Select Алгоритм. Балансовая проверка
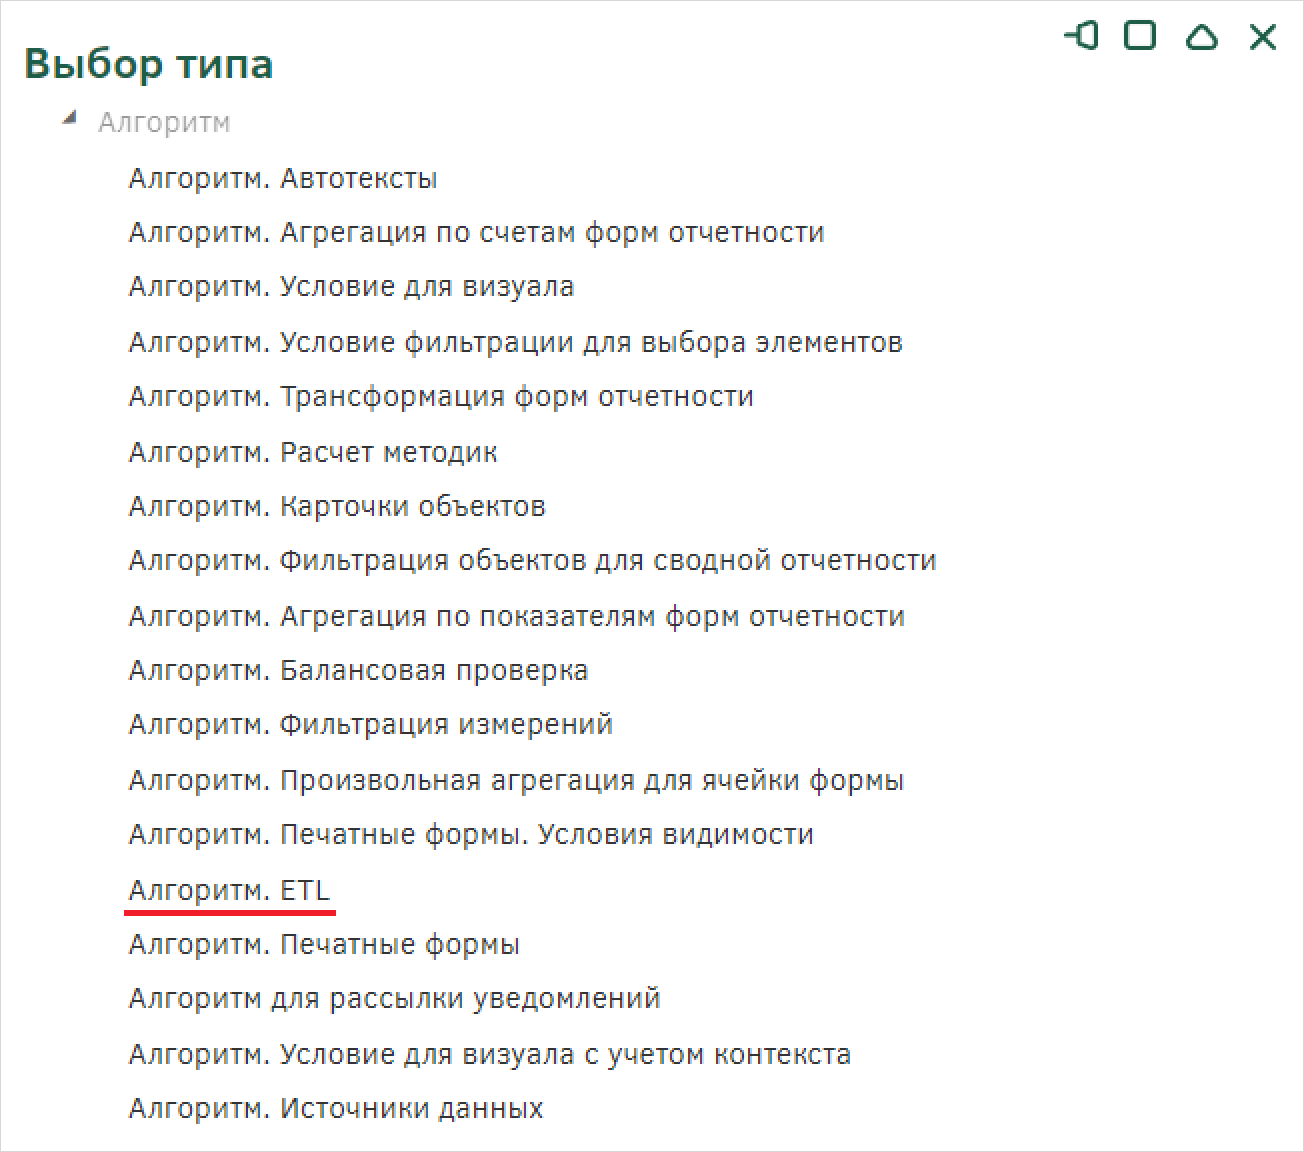1304x1152 pixels. [358, 670]
